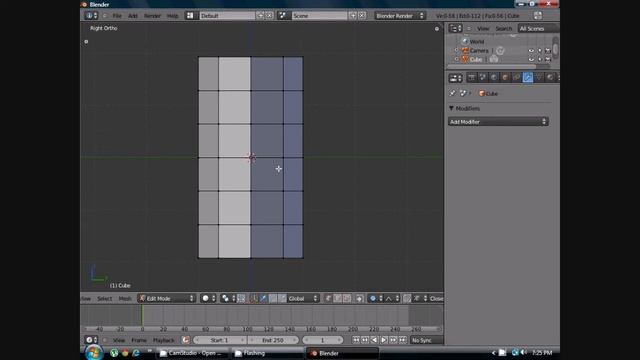Switch to Render properties tab

pos(471,77)
